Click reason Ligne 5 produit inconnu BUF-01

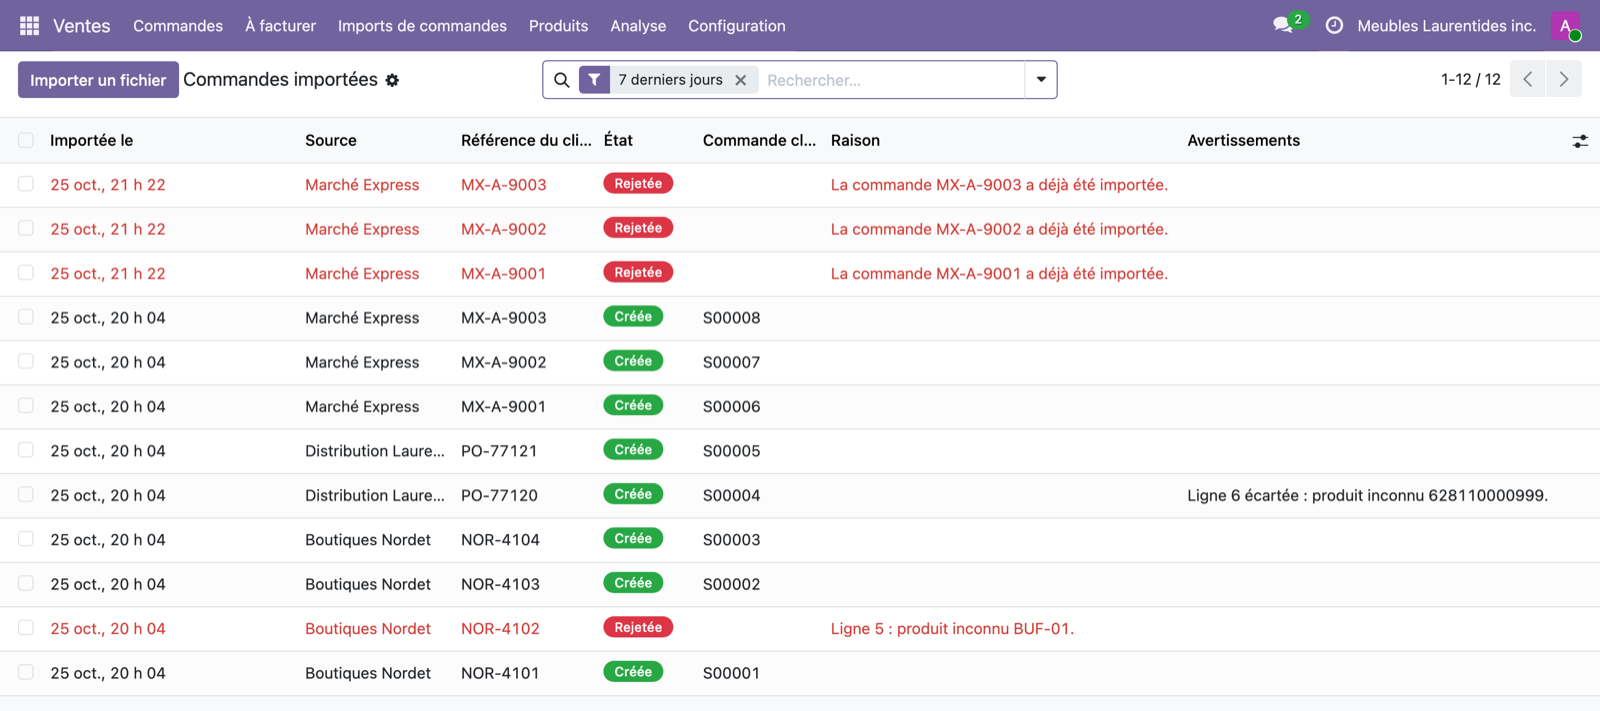(x=952, y=629)
